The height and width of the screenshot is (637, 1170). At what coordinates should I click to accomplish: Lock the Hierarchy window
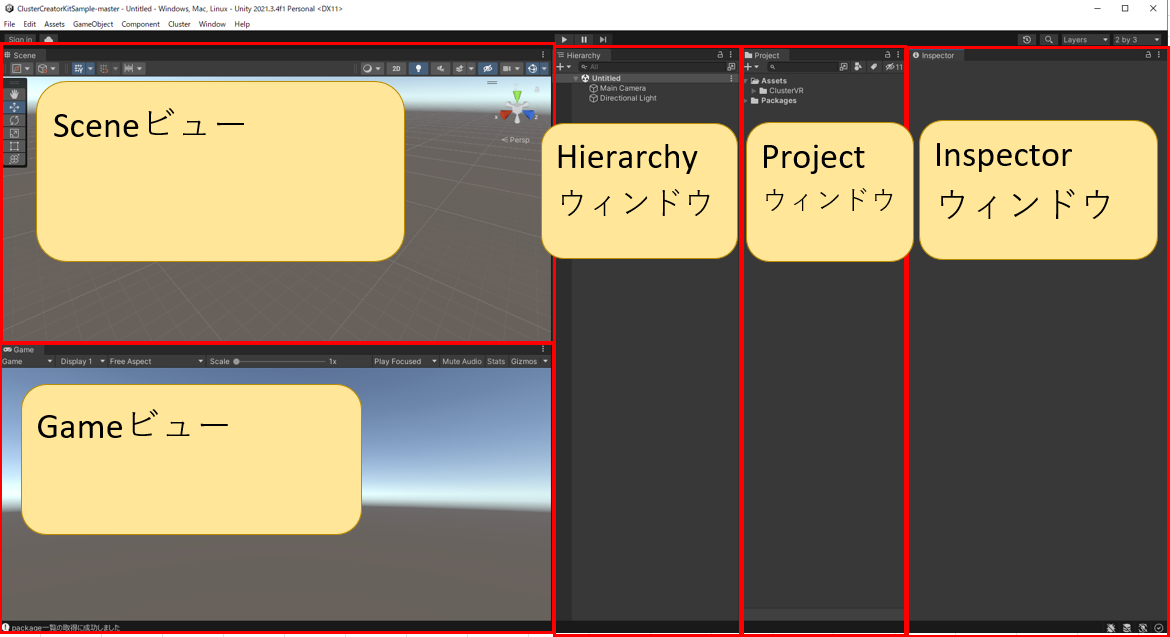pyautogui.click(x=720, y=55)
